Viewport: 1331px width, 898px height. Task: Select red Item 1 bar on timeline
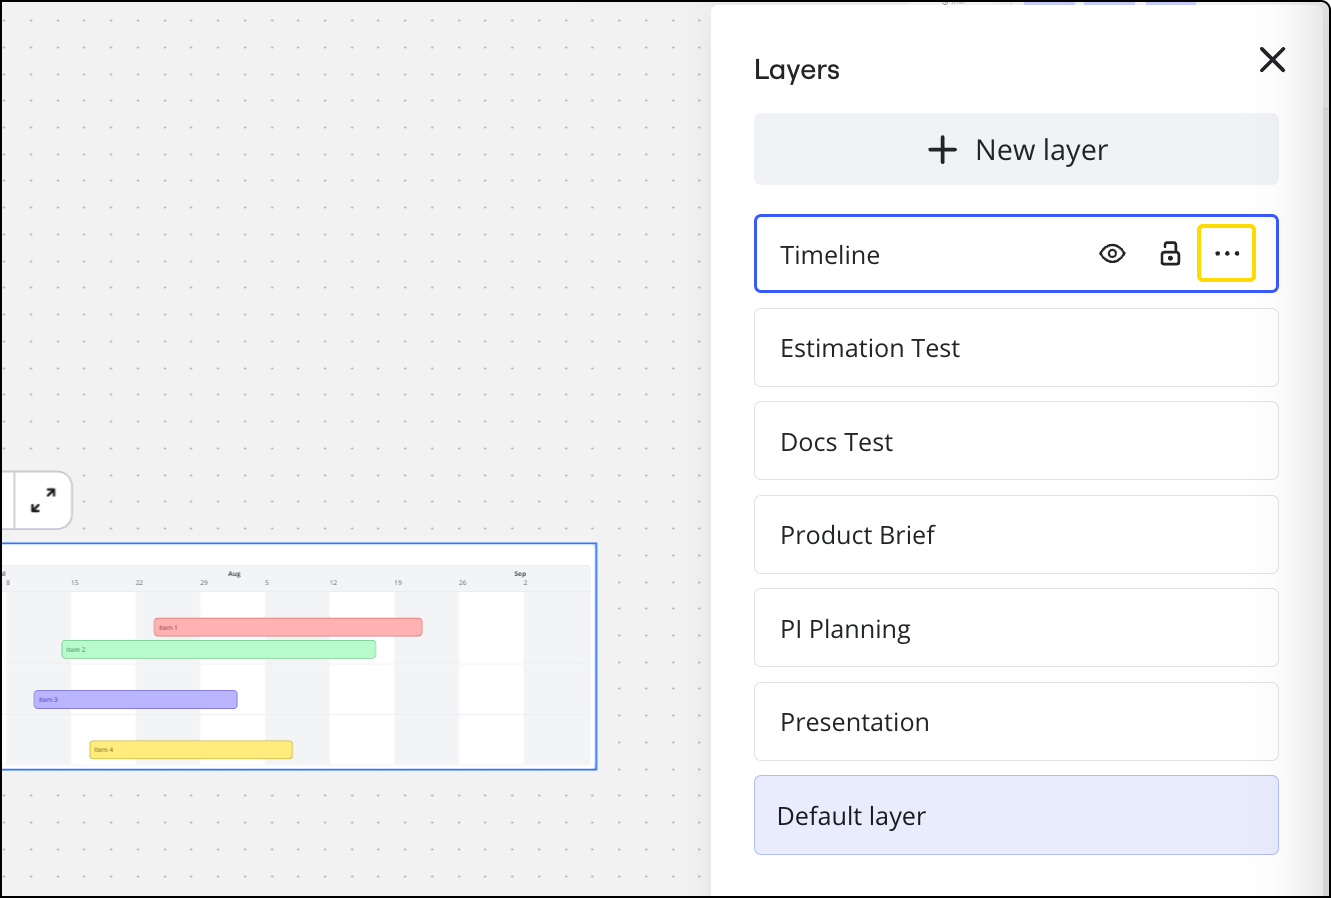[x=288, y=627]
